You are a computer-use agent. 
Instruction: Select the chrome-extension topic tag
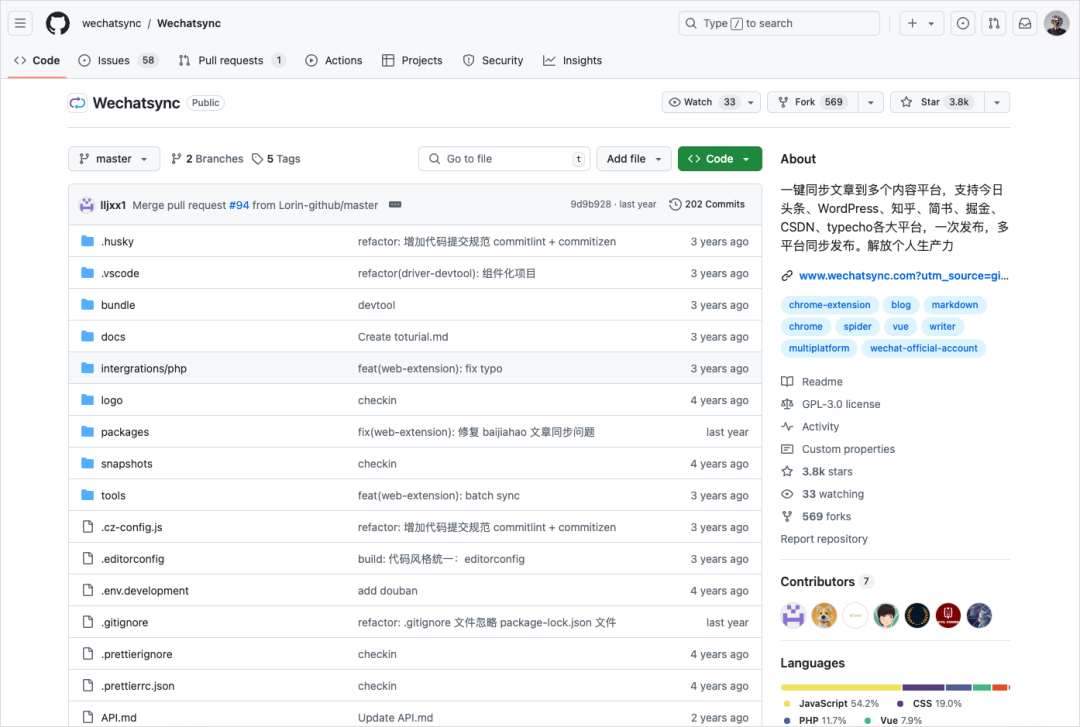coord(829,305)
